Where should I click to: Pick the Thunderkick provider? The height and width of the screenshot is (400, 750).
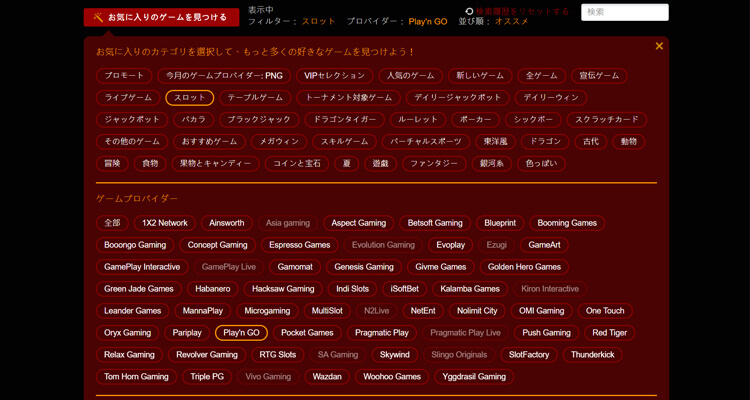pos(592,355)
